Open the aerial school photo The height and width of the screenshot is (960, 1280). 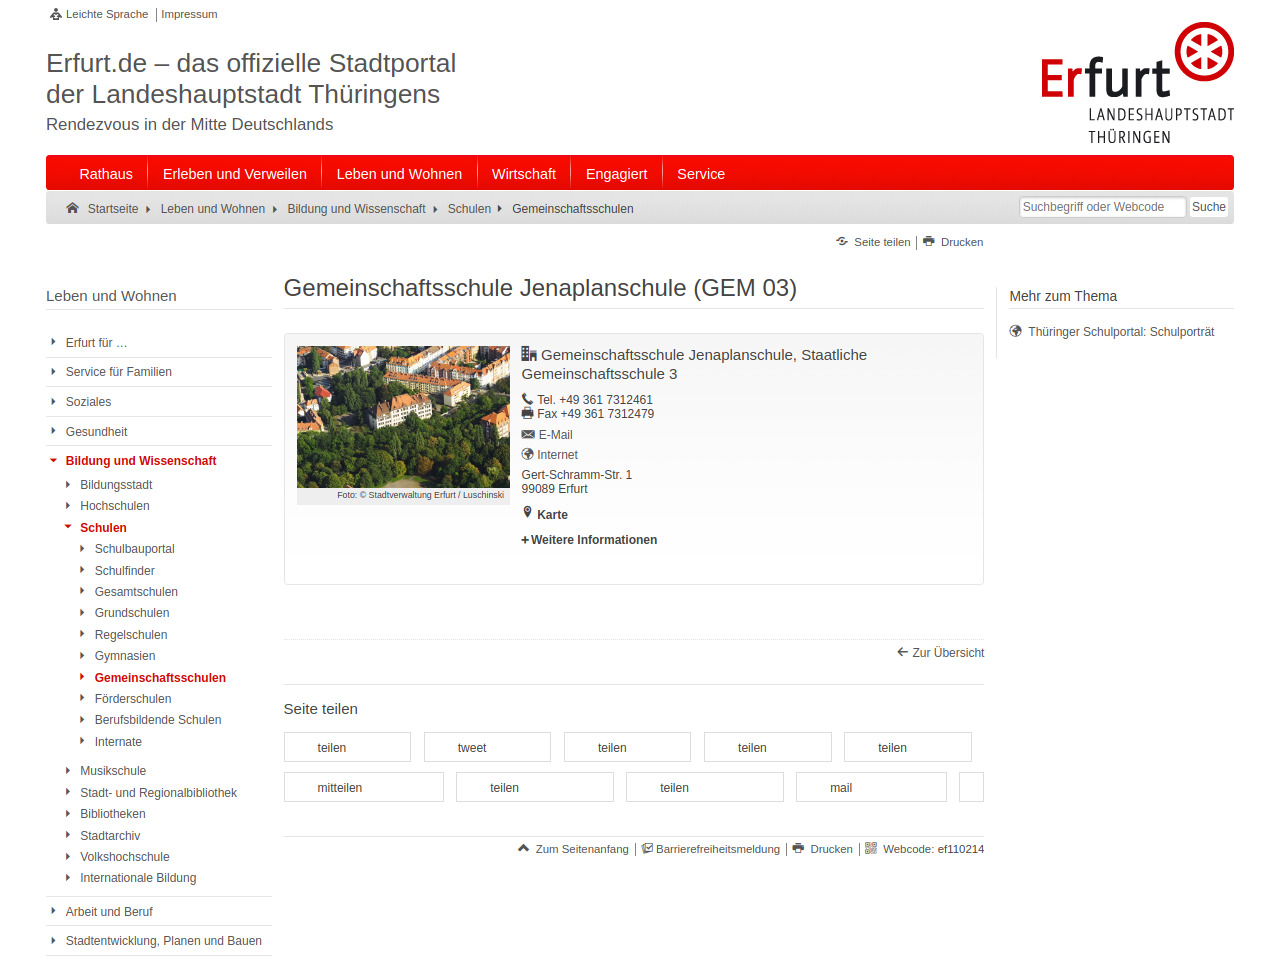point(403,417)
